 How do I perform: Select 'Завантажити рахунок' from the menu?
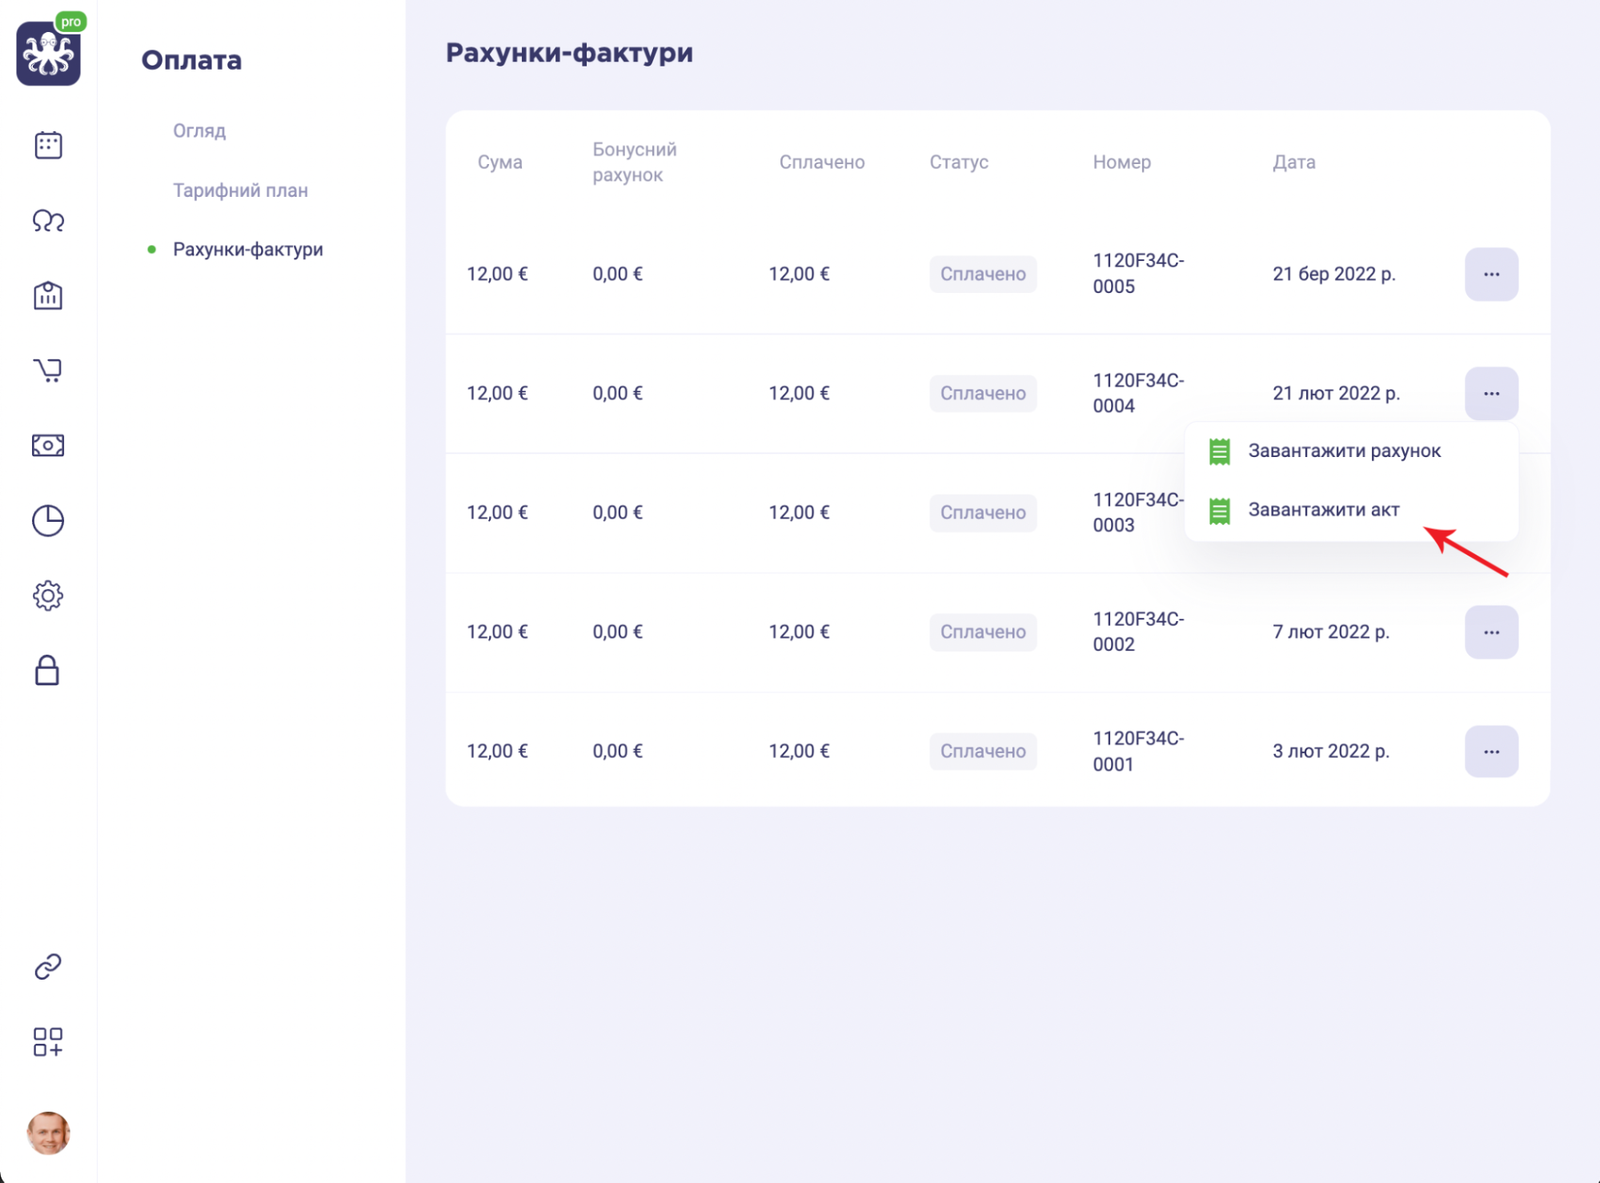pos(1343,451)
